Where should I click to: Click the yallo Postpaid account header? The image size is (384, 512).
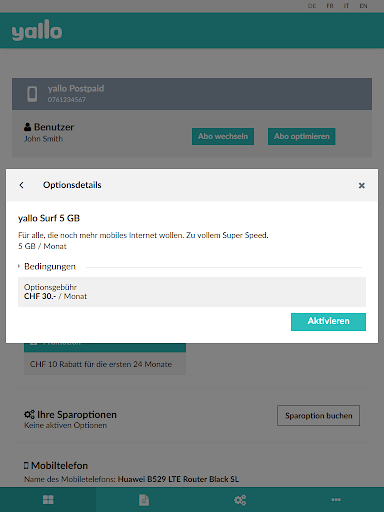point(192,94)
